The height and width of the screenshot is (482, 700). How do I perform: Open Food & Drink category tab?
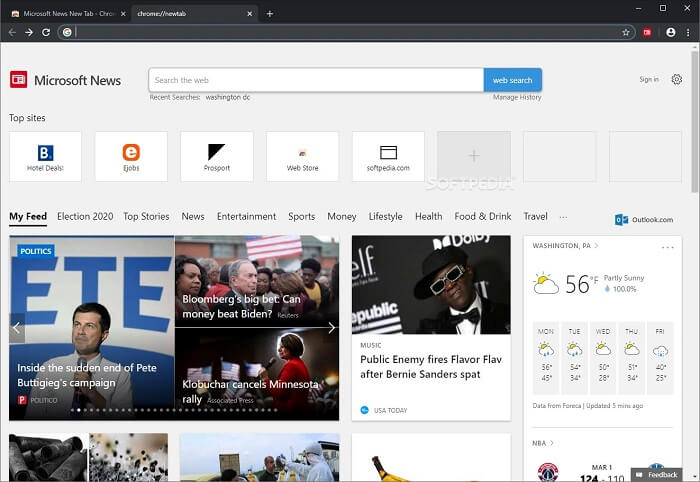tap(483, 216)
